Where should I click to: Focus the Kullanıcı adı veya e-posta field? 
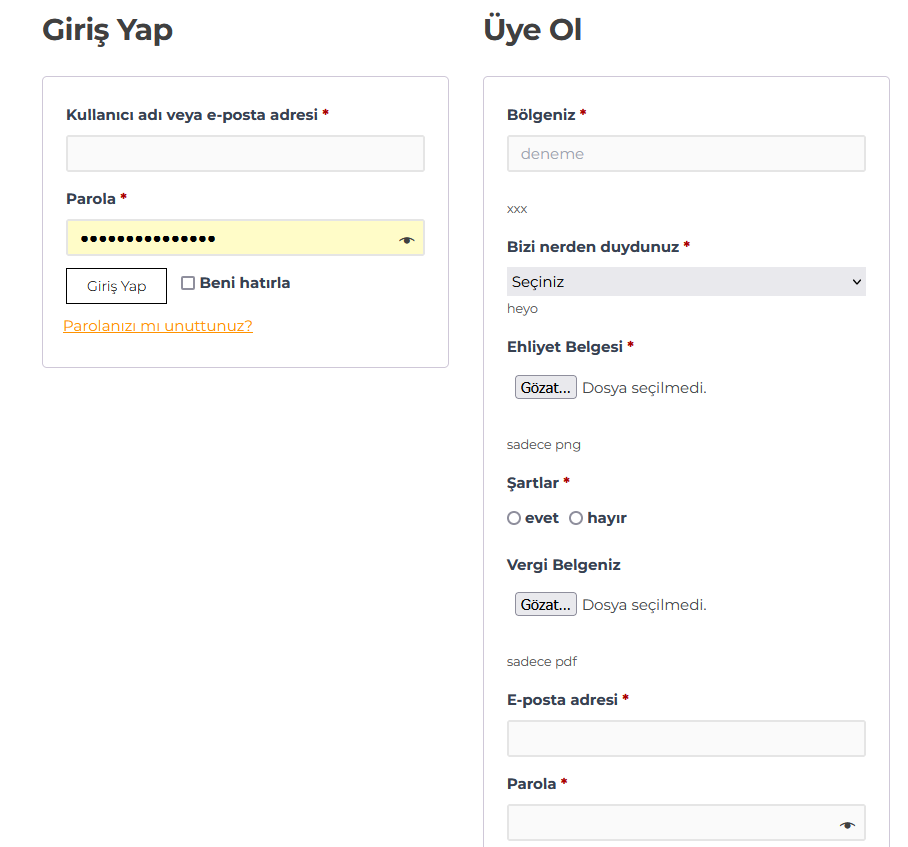[246, 153]
